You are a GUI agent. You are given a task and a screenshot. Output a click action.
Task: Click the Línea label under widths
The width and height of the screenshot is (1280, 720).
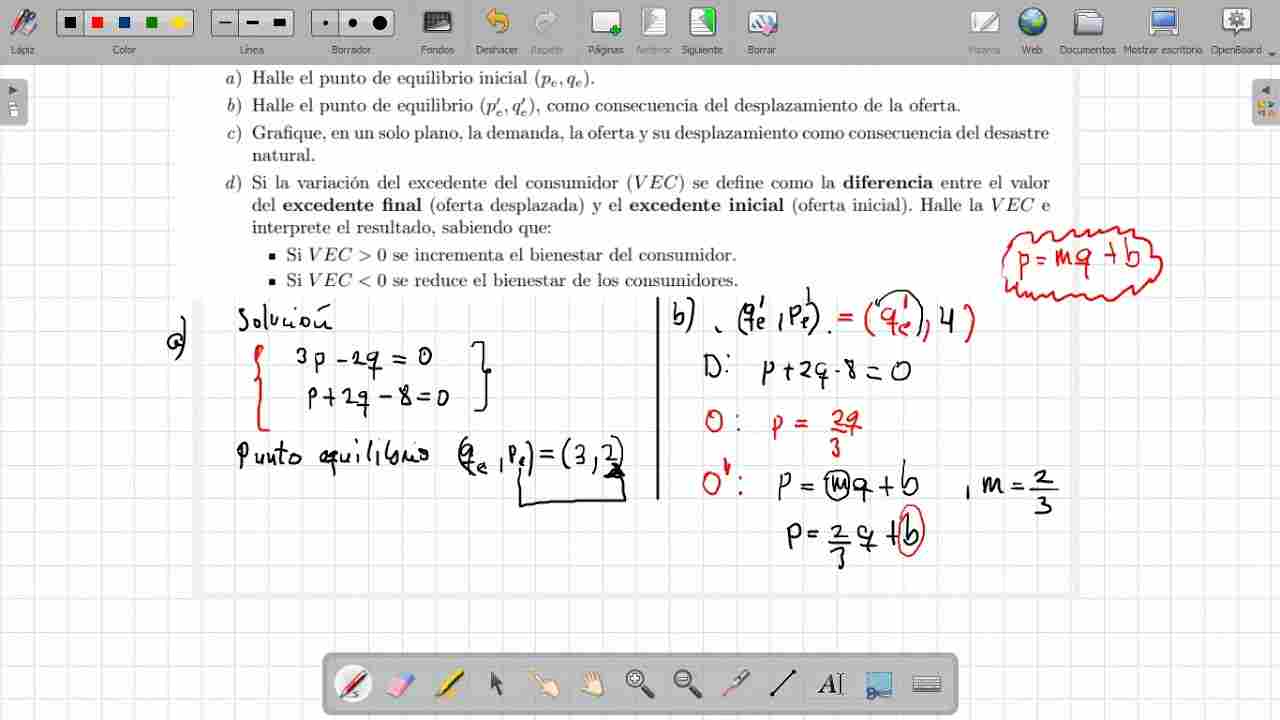(252, 50)
